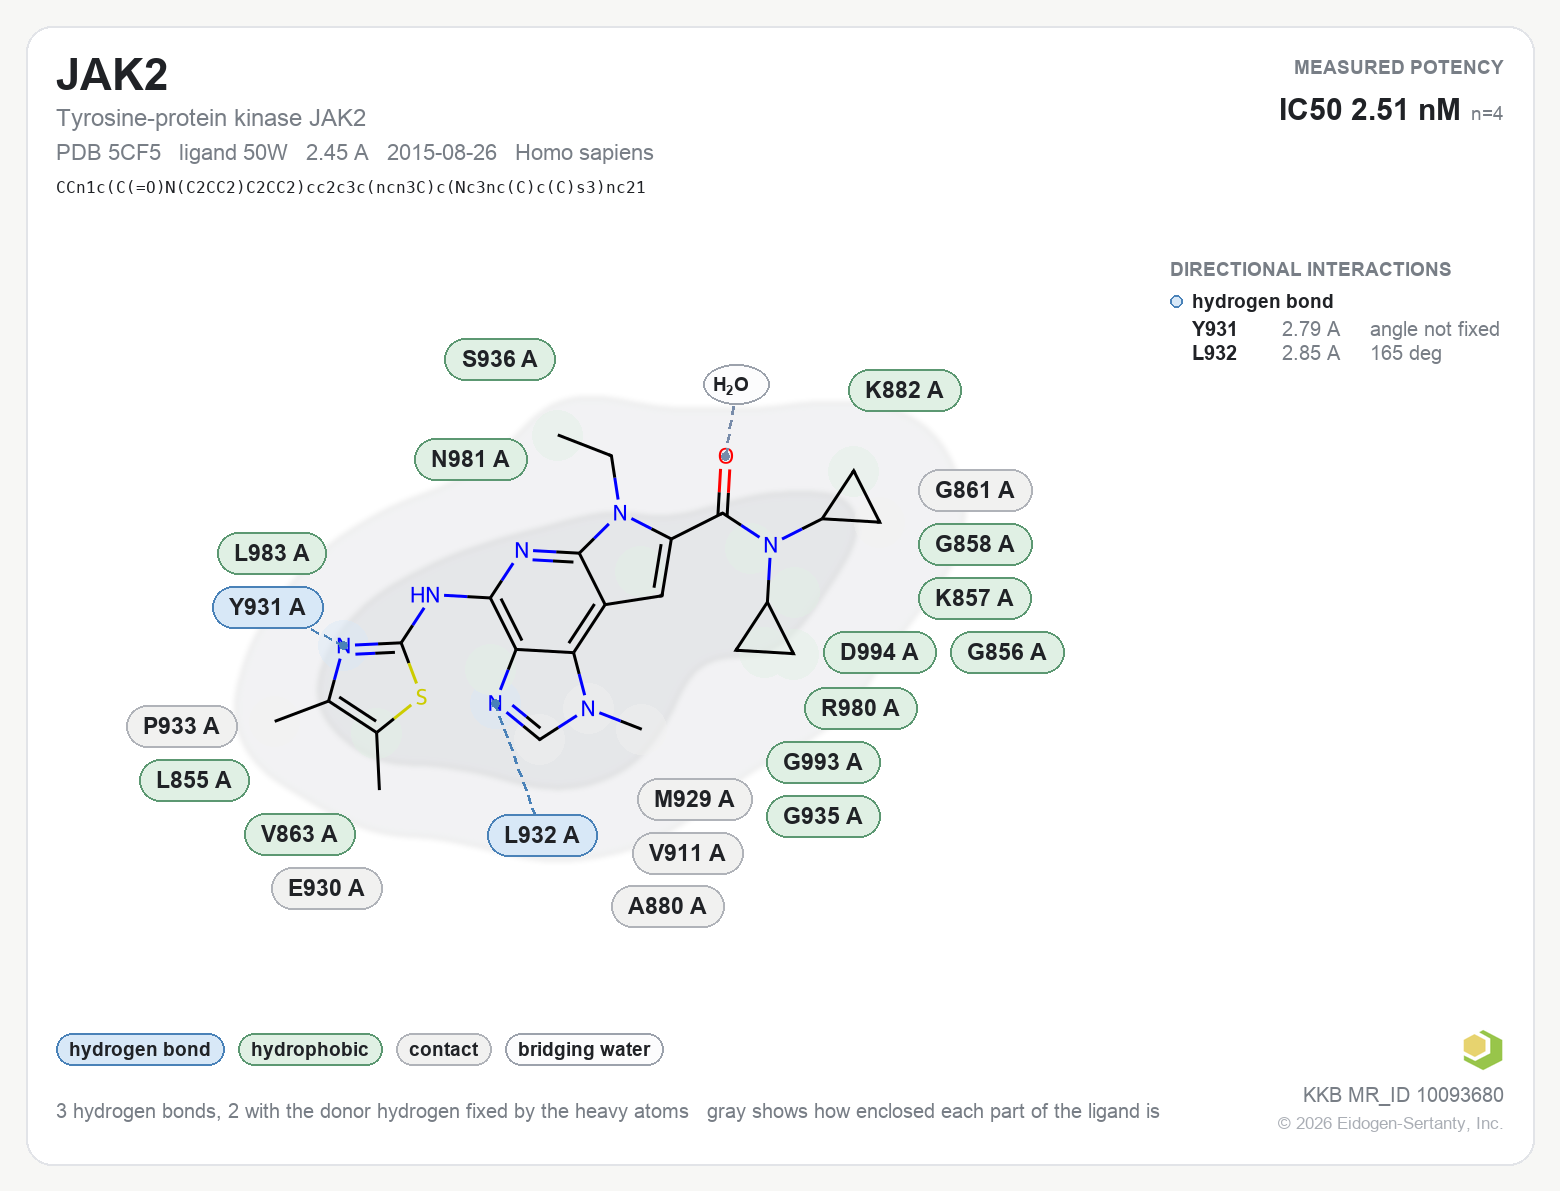Click the yellow sulfur atom in thiazole

click(421, 697)
